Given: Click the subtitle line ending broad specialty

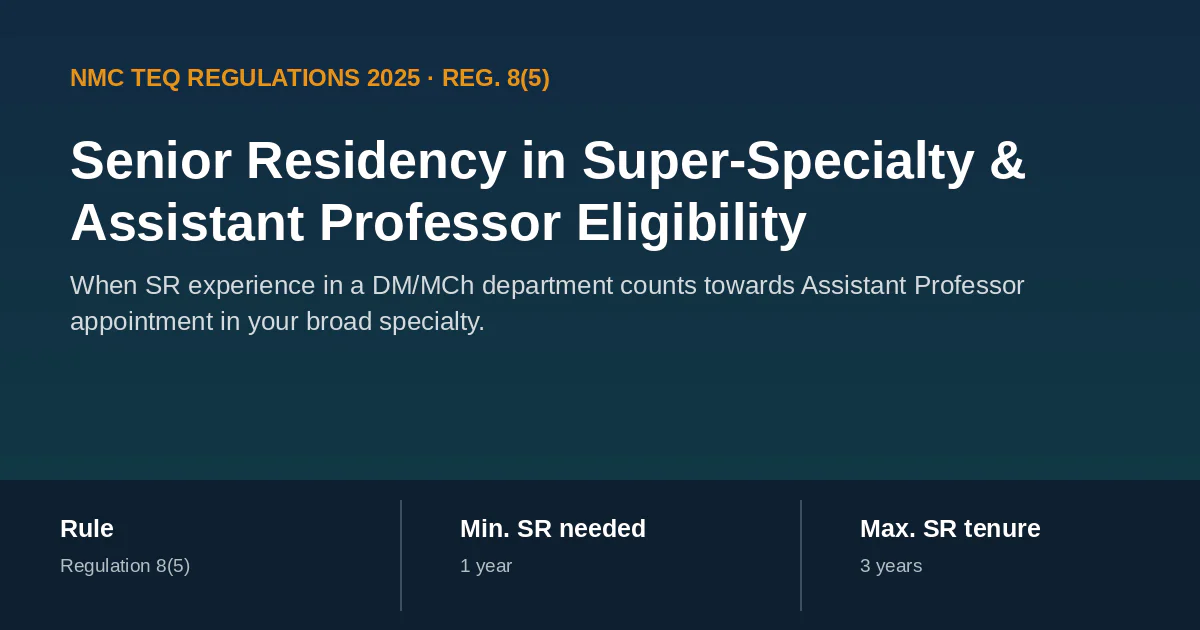Looking at the screenshot, I should point(277,321).
